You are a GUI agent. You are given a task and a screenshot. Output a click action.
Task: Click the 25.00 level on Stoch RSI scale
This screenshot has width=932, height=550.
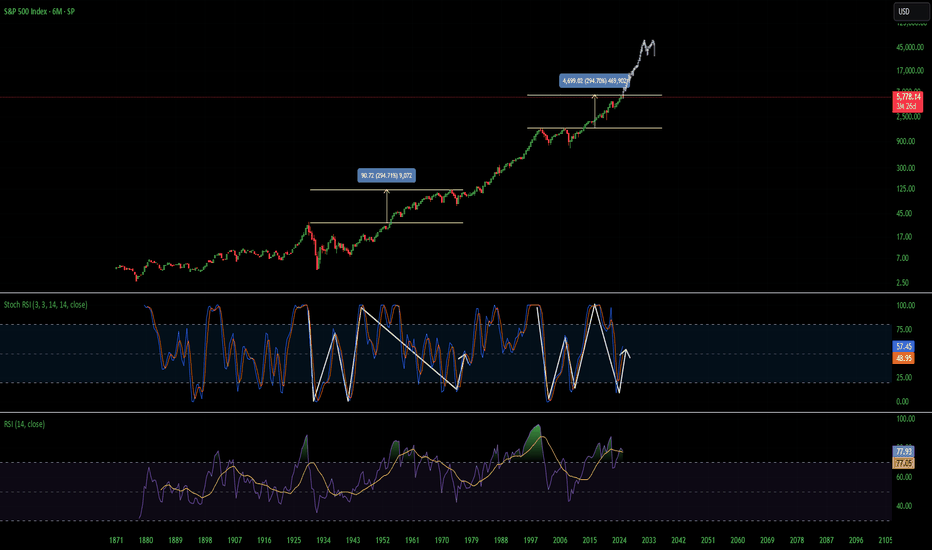(904, 378)
